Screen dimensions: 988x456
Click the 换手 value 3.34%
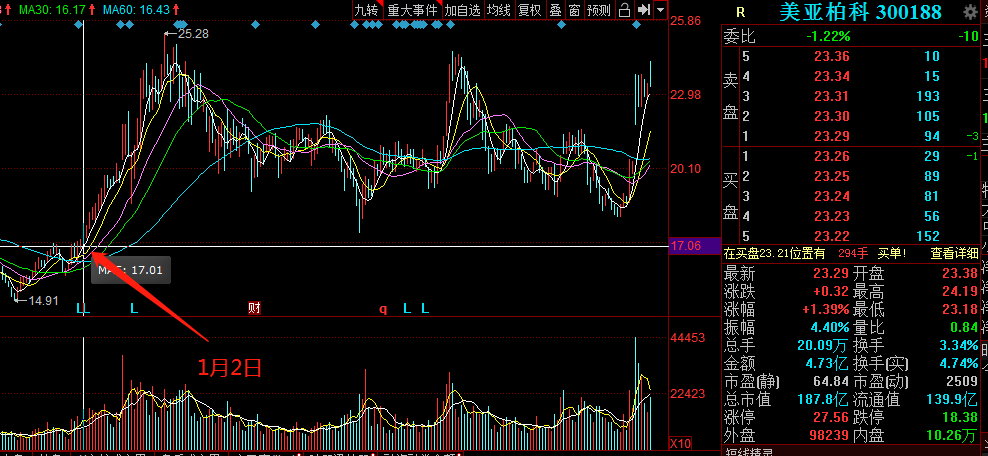(956, 345)
